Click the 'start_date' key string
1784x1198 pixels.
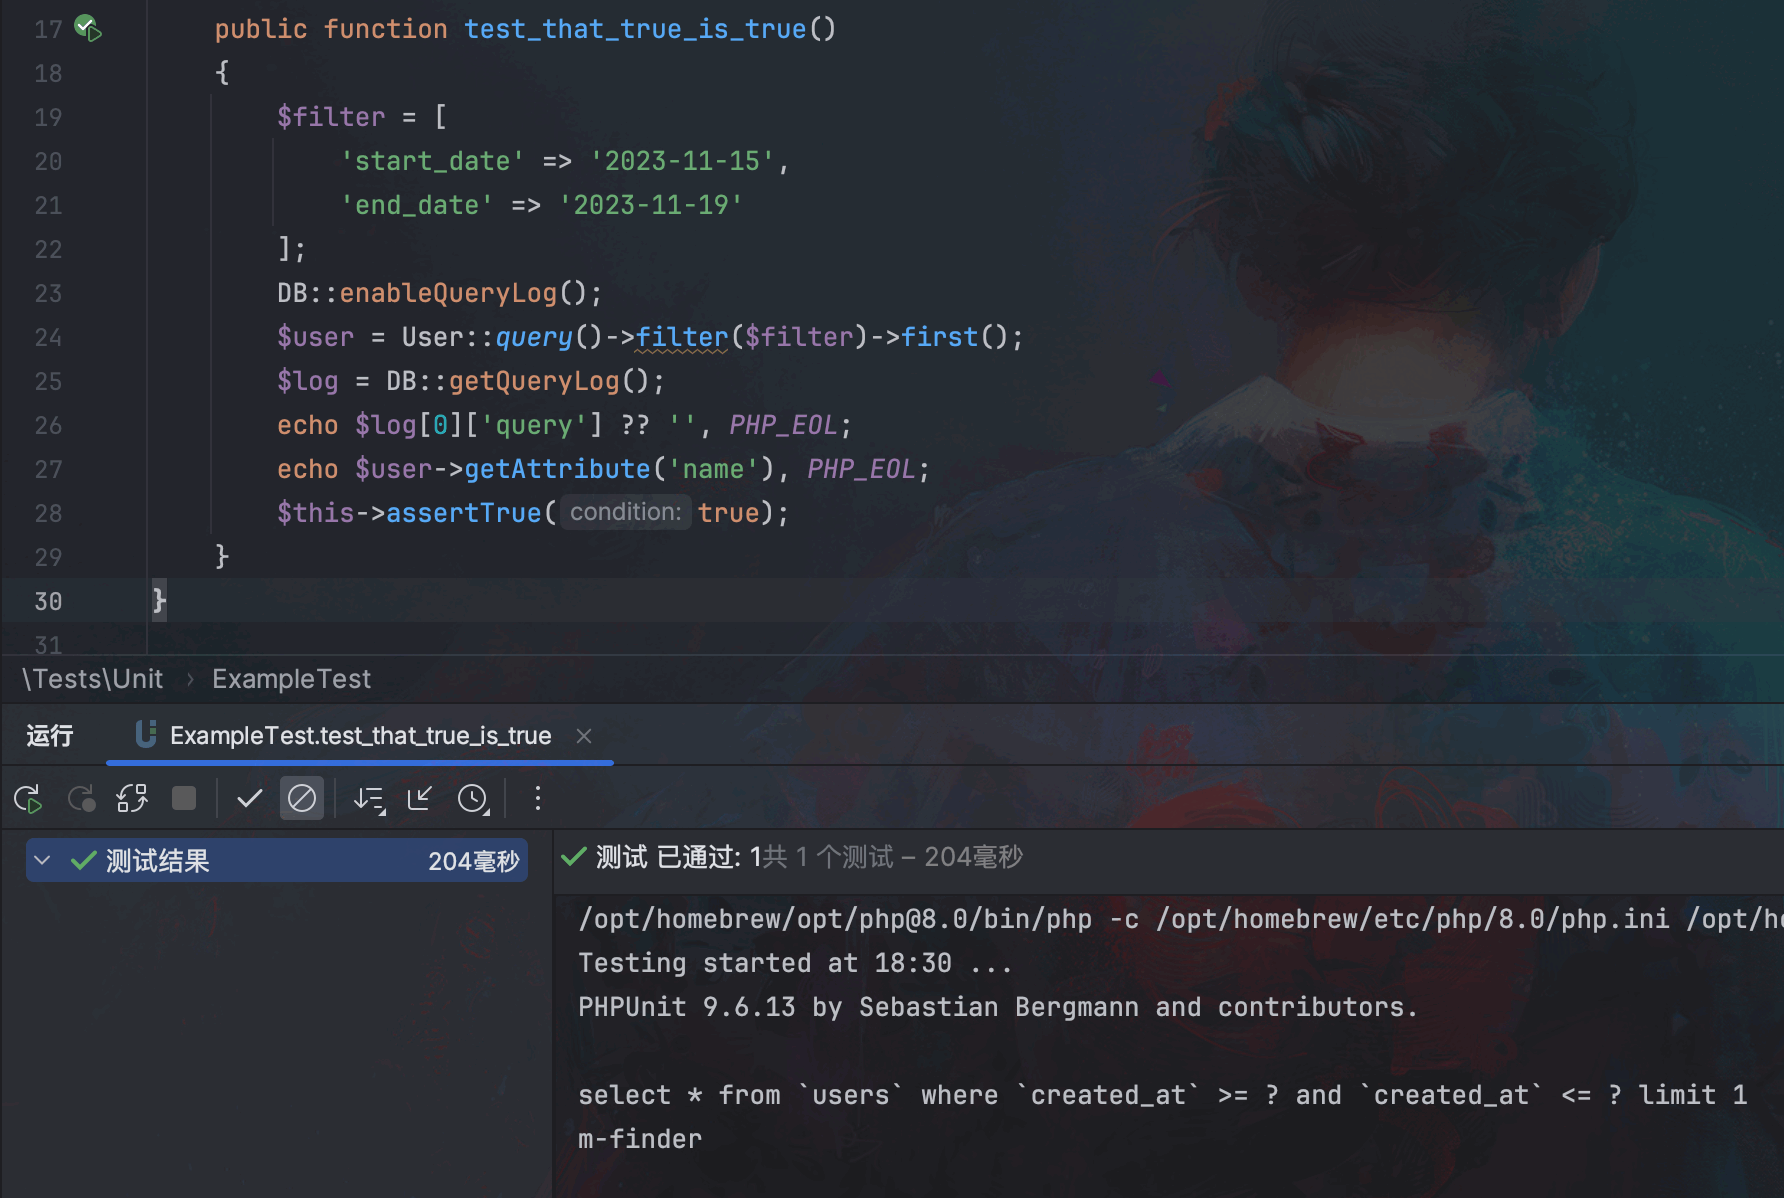[433, 161]
